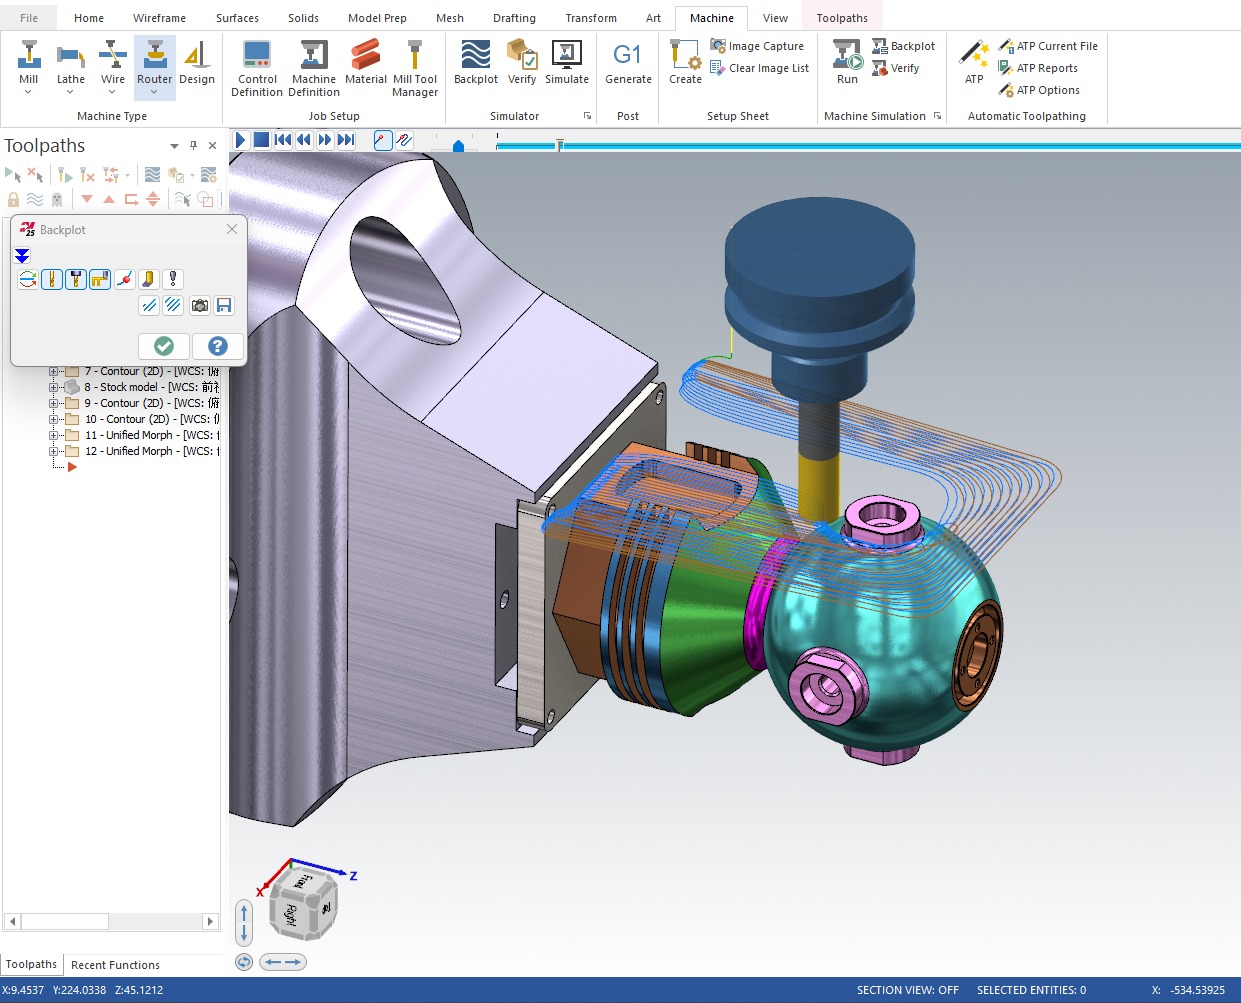Take backplot snapshot with camera icon

click(x=200, y=305)
